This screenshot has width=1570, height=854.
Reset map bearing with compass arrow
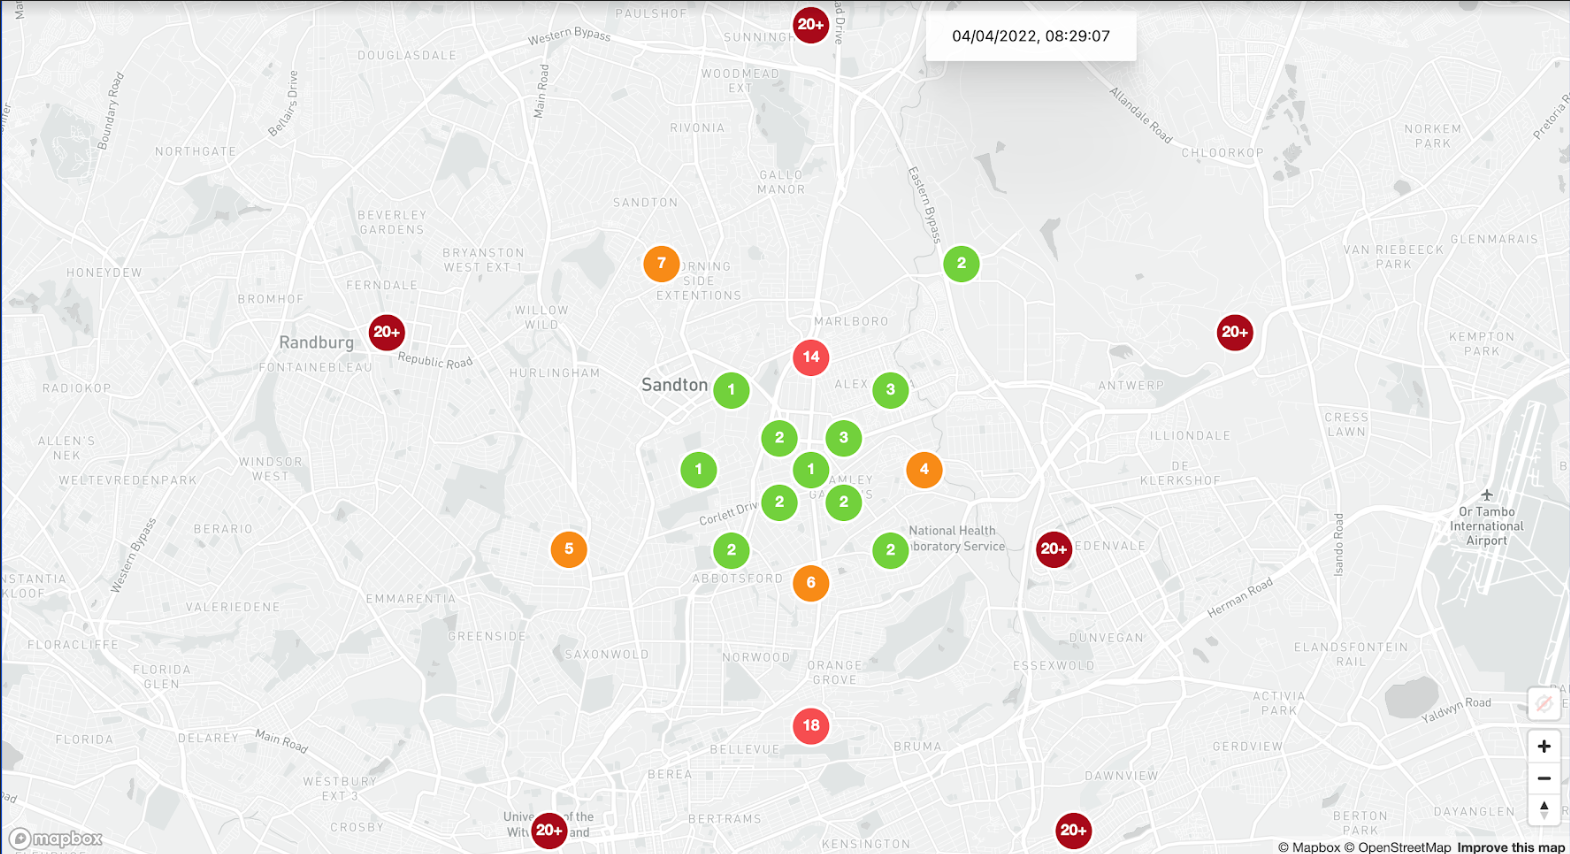tap(1543, 809)
